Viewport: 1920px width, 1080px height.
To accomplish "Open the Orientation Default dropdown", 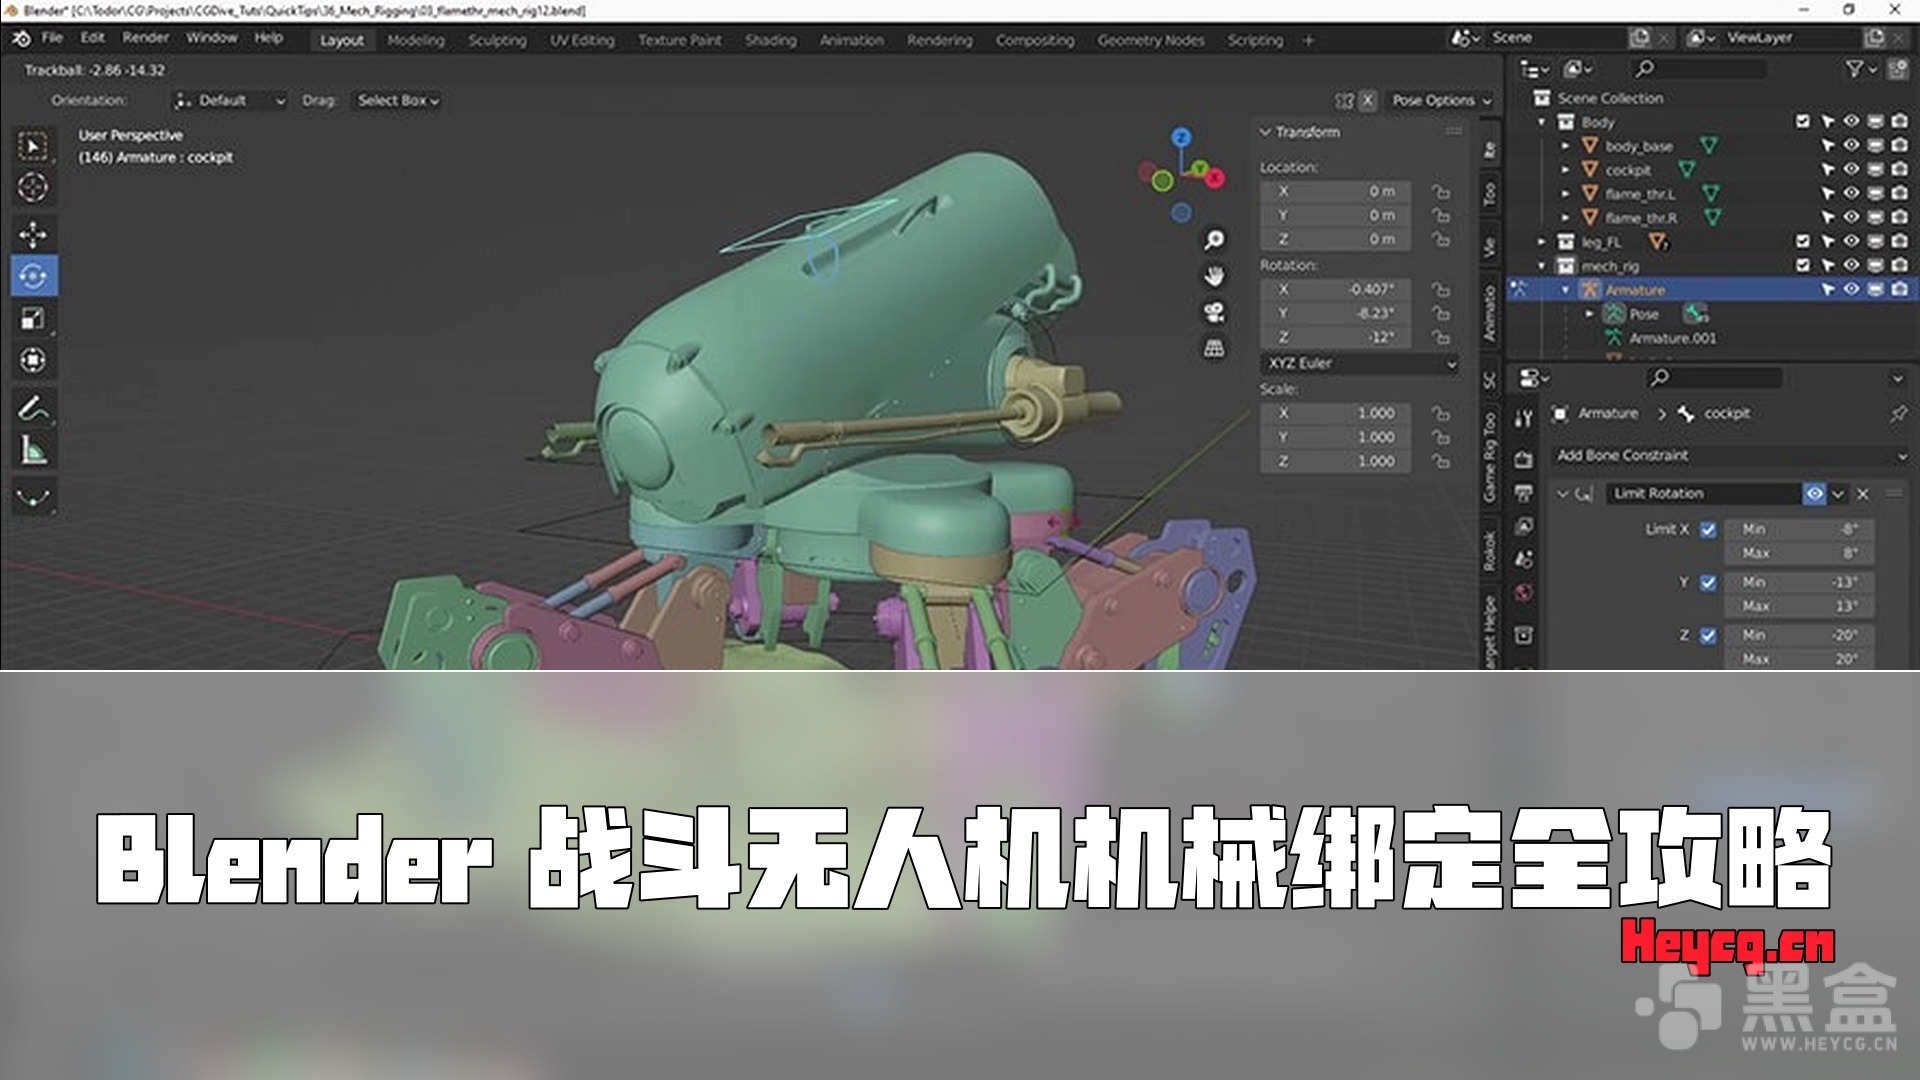I will click(x=229, y=100).
